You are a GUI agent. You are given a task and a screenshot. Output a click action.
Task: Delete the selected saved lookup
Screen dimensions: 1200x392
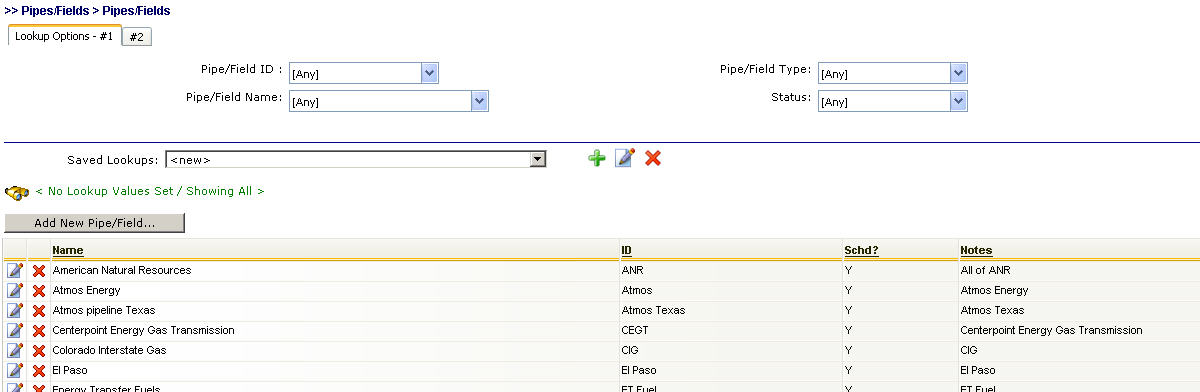pyautogui.click(x=653, y=158)
